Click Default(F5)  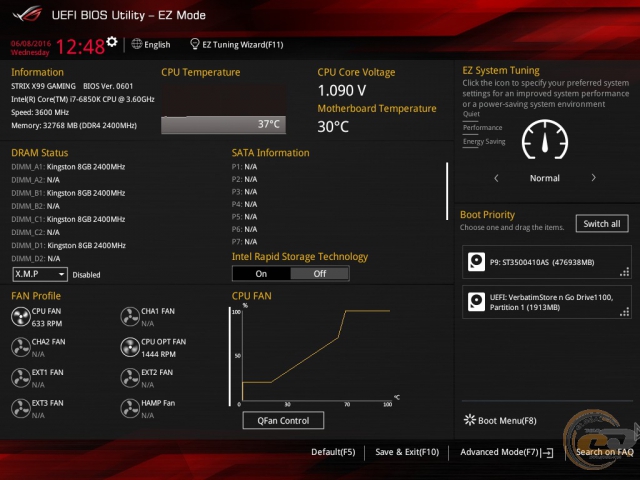point(333,452)
